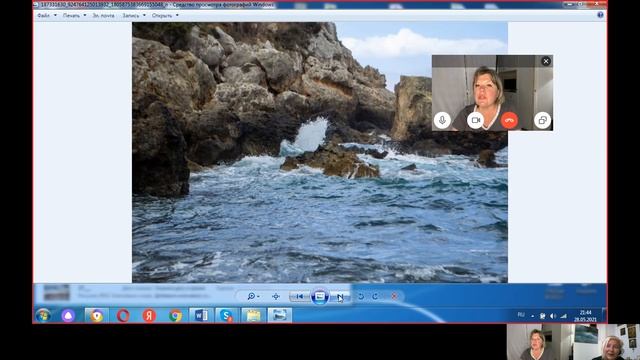Select the left participant video thumbnail
640x360 pixels.
point(539,342)
